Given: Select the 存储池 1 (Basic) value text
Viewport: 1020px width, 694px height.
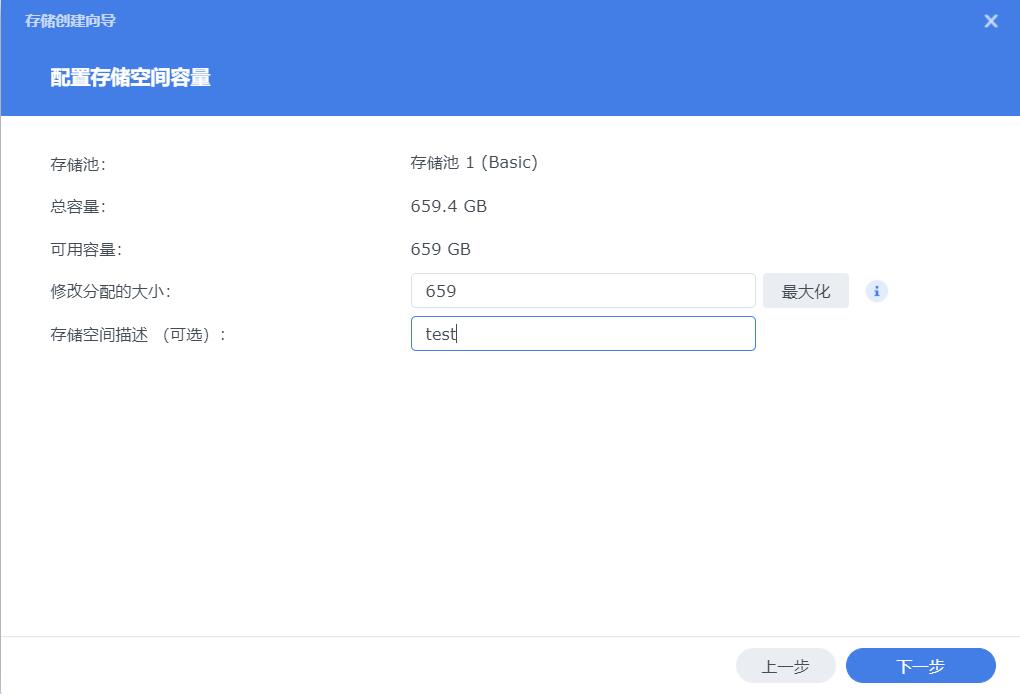Looking at the screenshot, I should pos(474,162).
